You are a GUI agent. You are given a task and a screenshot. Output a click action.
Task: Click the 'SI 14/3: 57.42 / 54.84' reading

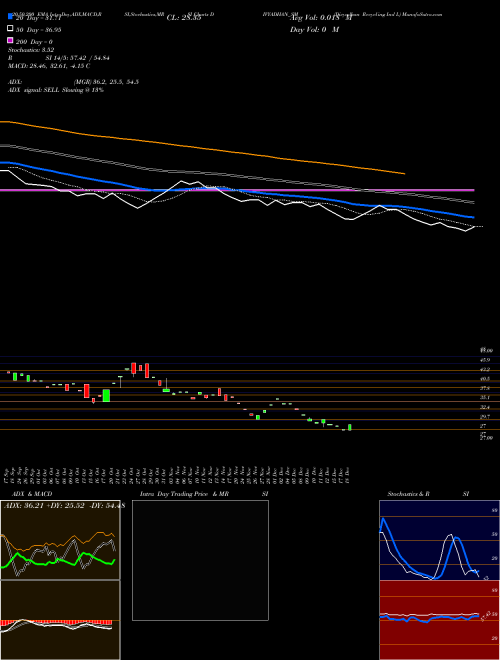[77, 58]
